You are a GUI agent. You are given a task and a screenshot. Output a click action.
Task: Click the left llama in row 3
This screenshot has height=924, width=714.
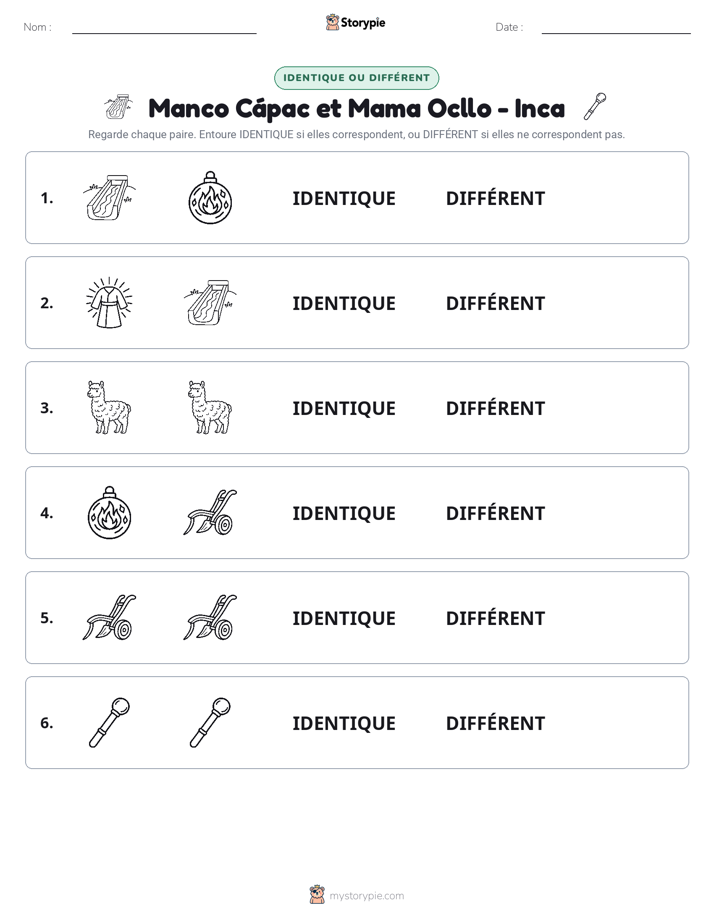(110, 408)
